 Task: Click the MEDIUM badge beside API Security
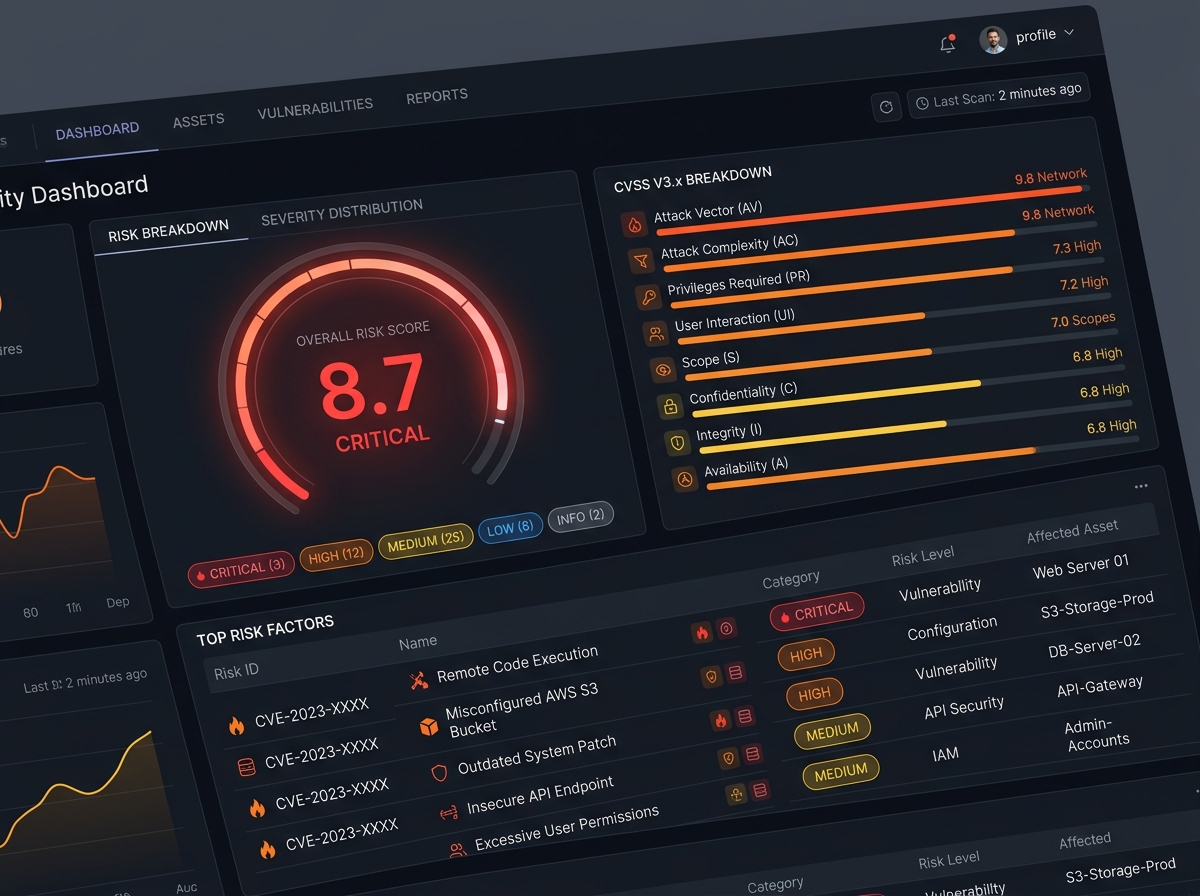[832, 733]
